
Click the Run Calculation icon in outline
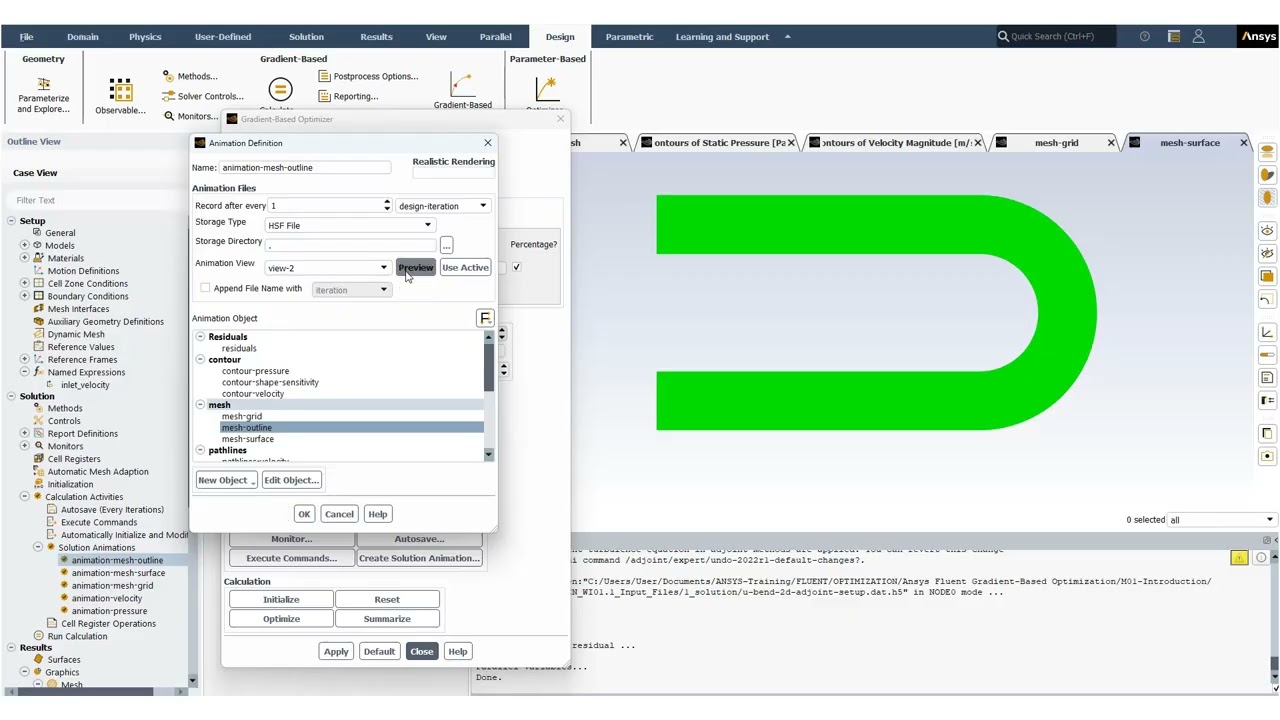point(39,636)
